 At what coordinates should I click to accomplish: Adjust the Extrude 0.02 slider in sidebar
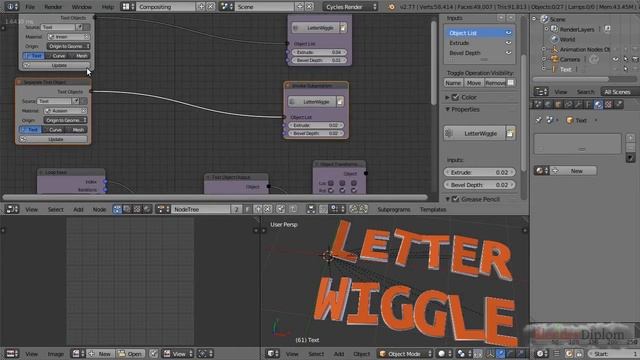(479, 172)
